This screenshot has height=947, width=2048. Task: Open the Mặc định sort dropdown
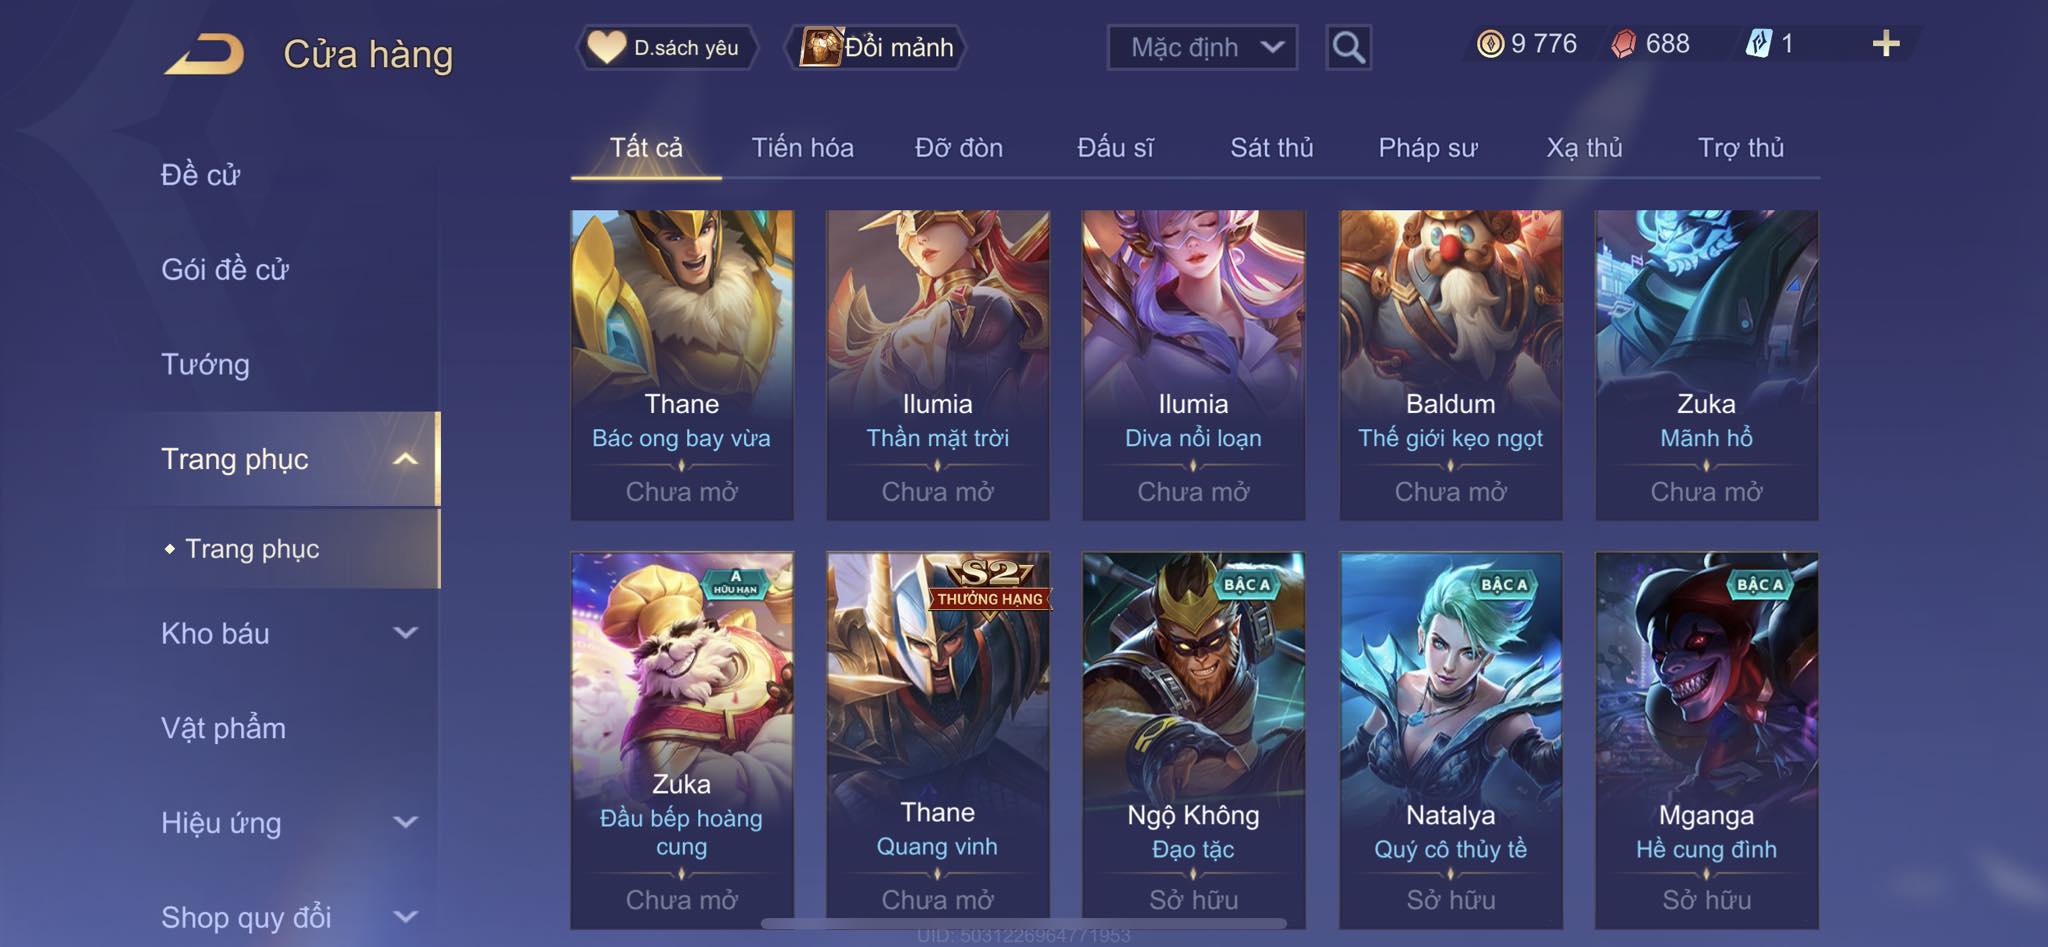1202,47
